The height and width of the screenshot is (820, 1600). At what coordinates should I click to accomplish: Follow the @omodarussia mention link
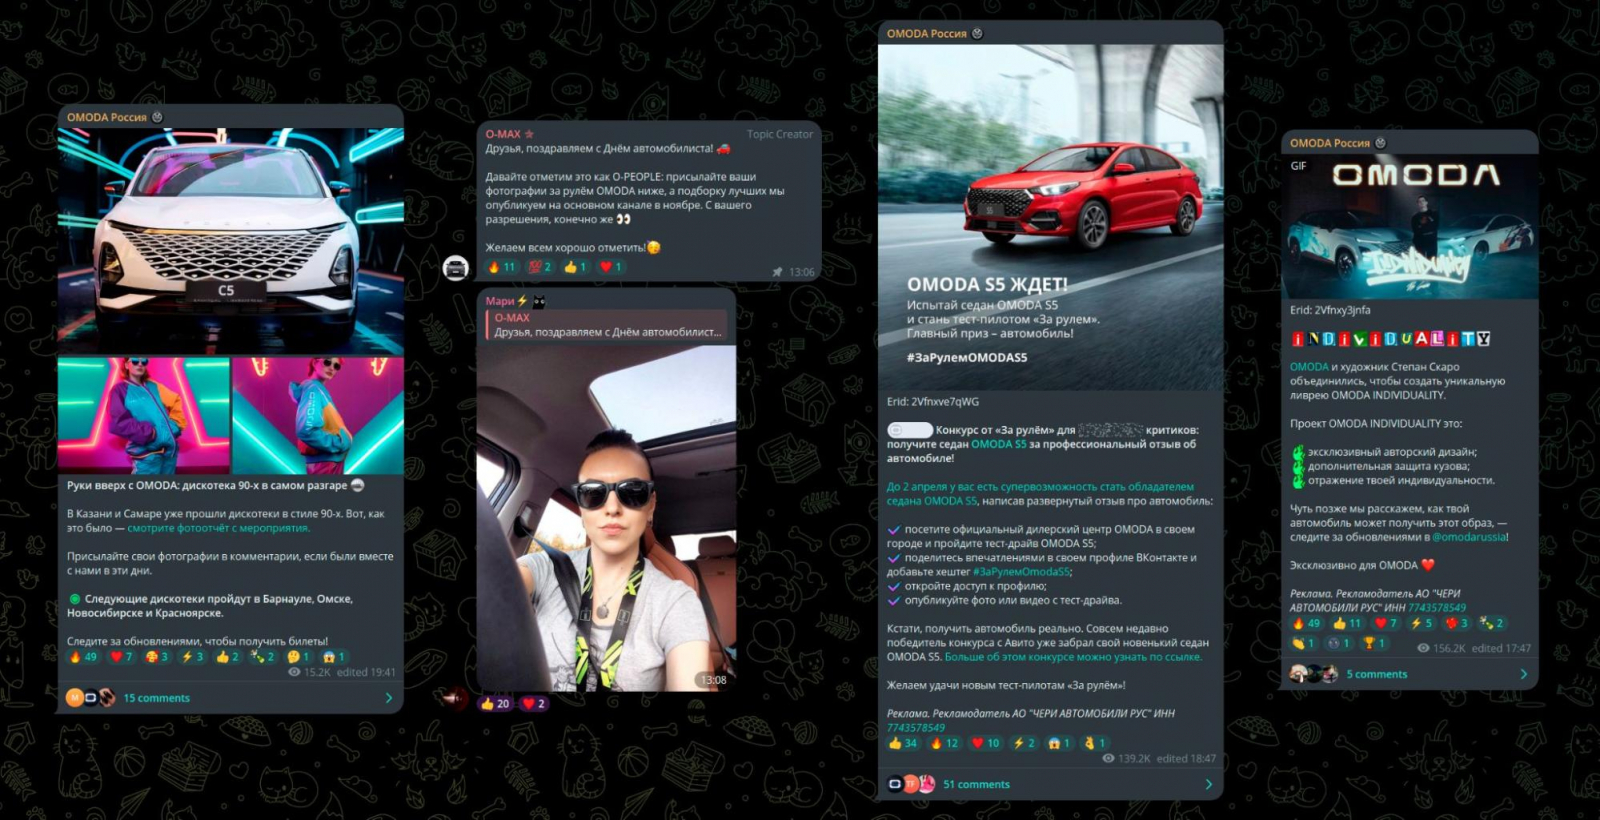click(1468, 537)
